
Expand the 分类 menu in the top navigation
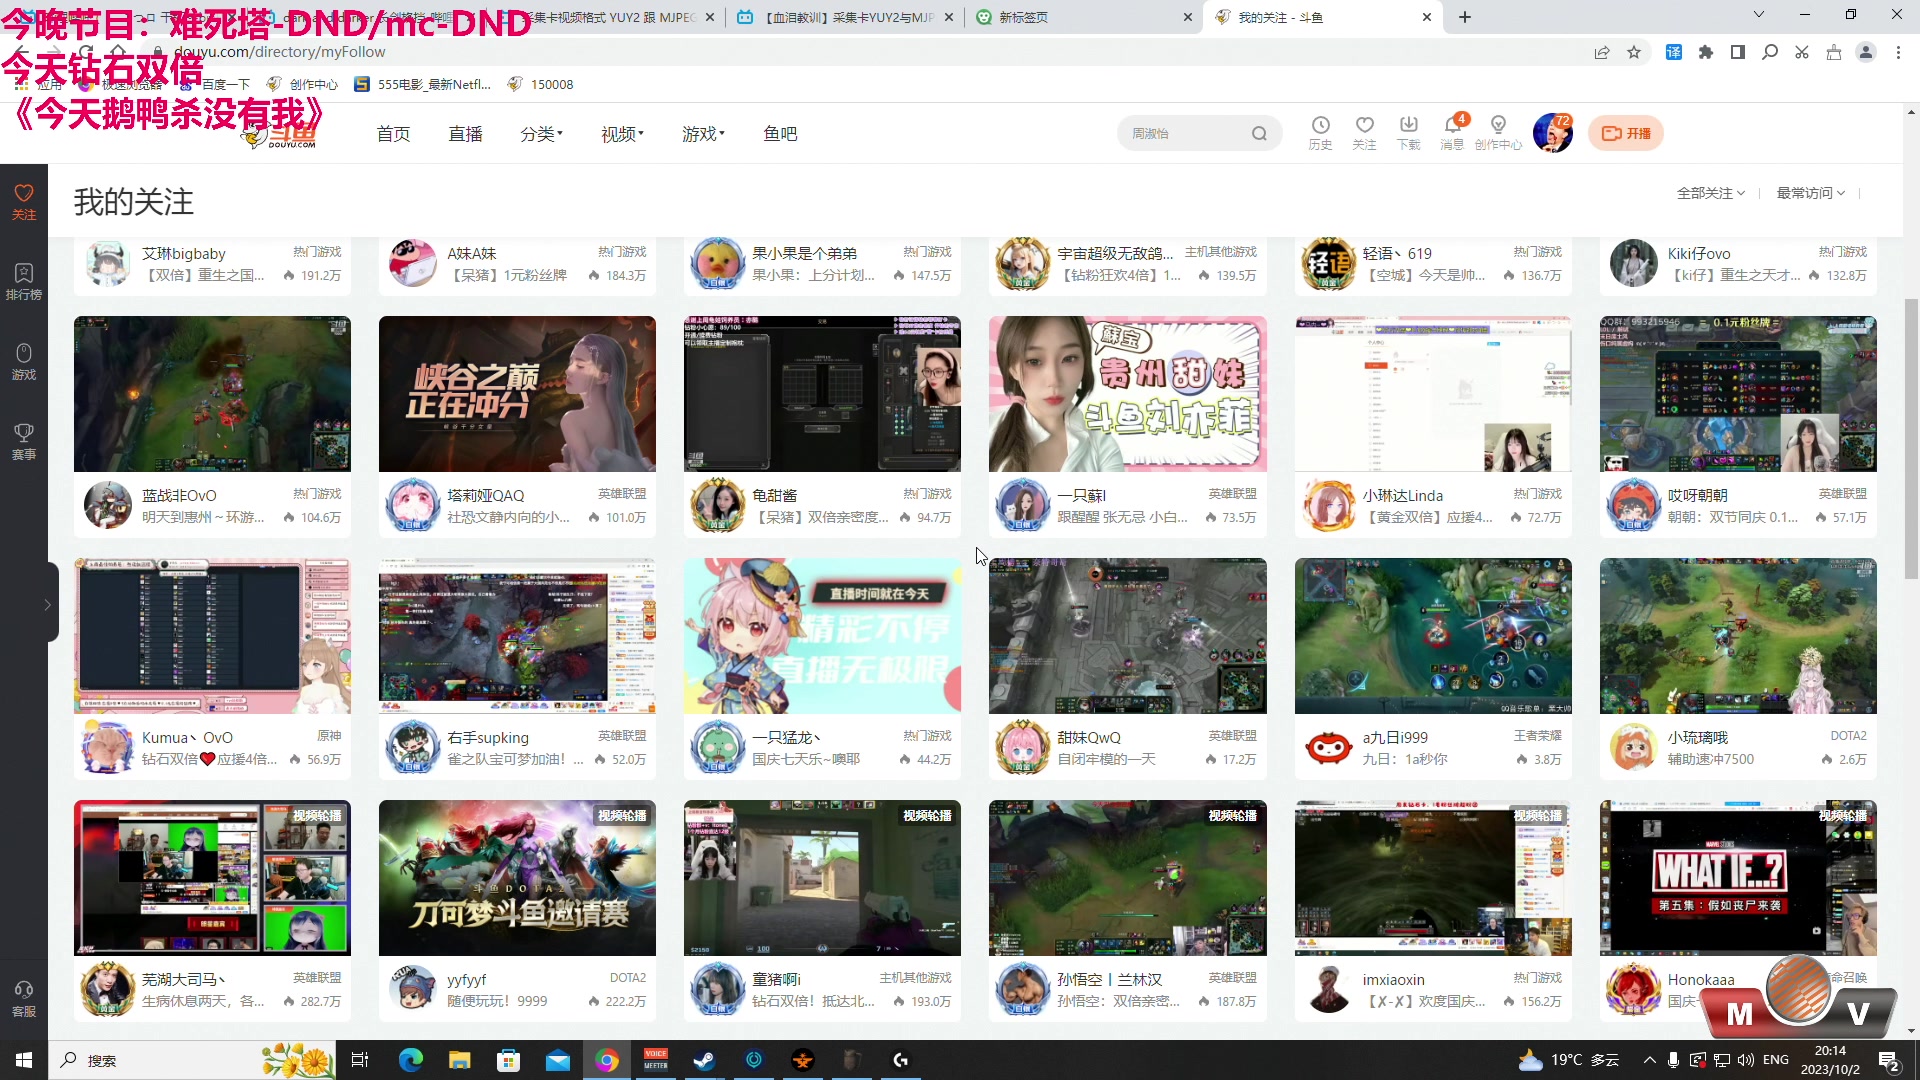(x=541, y=133)
